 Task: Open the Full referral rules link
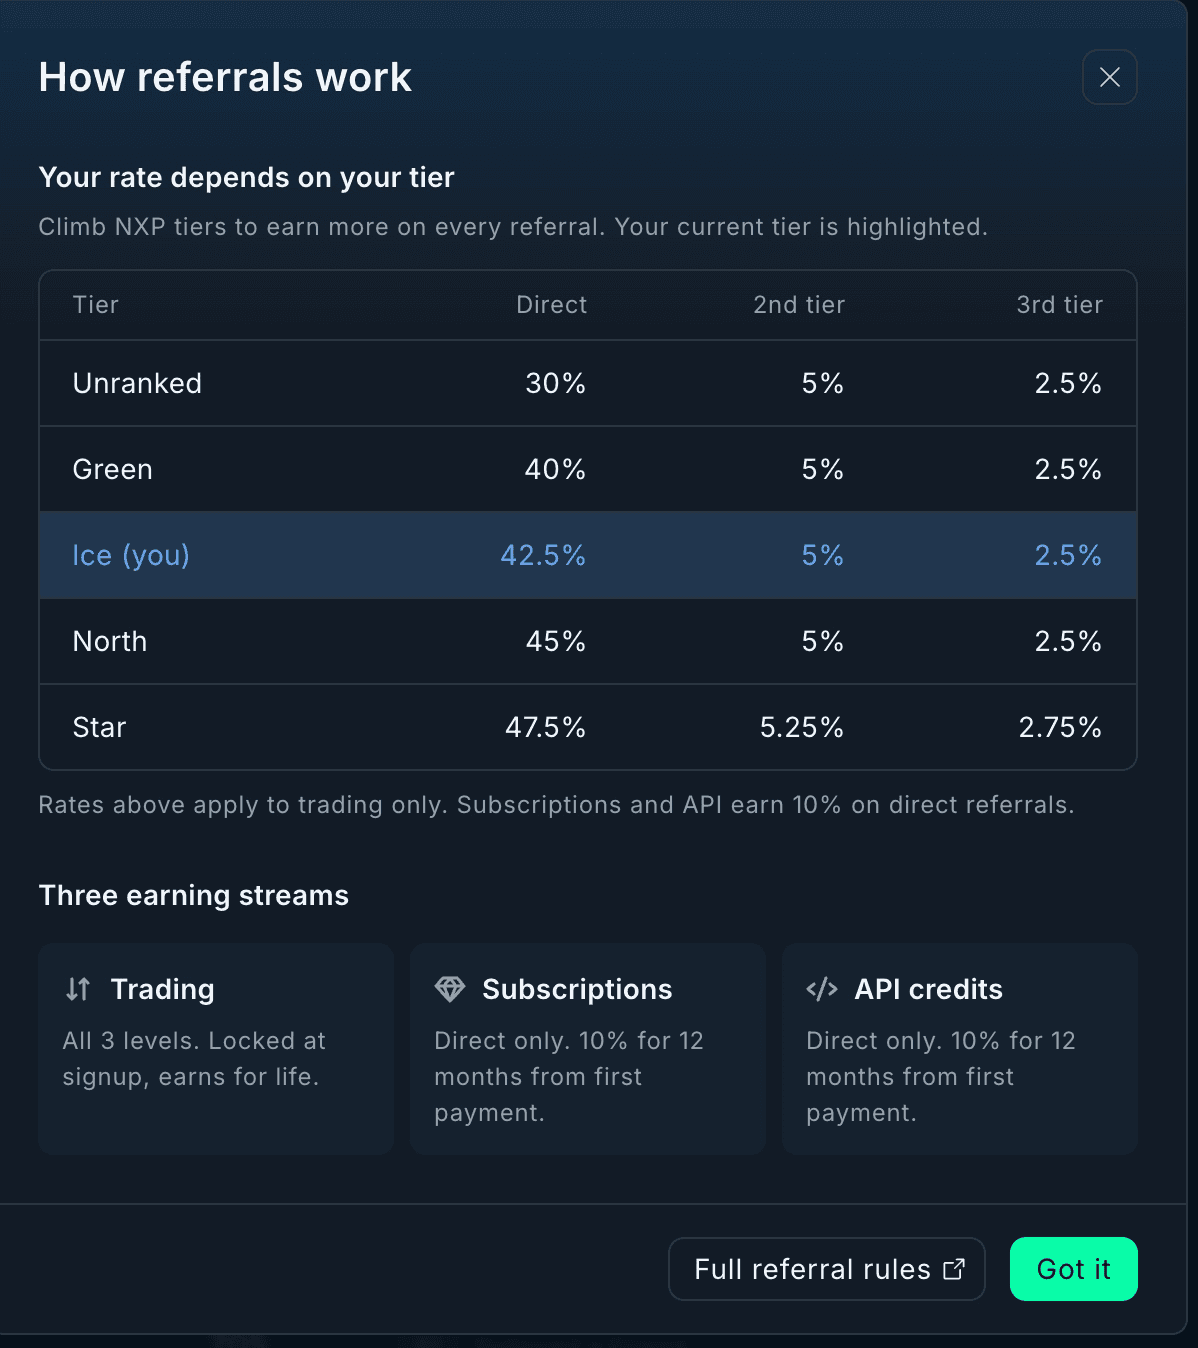click(x=827, y=1269)
